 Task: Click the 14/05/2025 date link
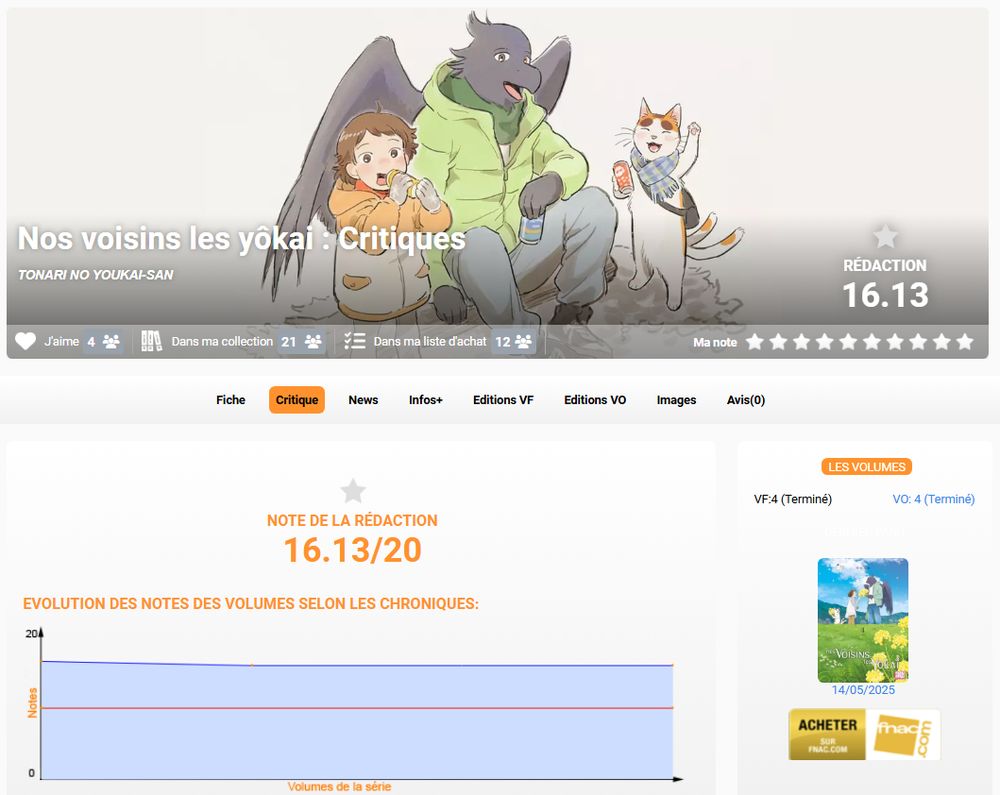863,690
